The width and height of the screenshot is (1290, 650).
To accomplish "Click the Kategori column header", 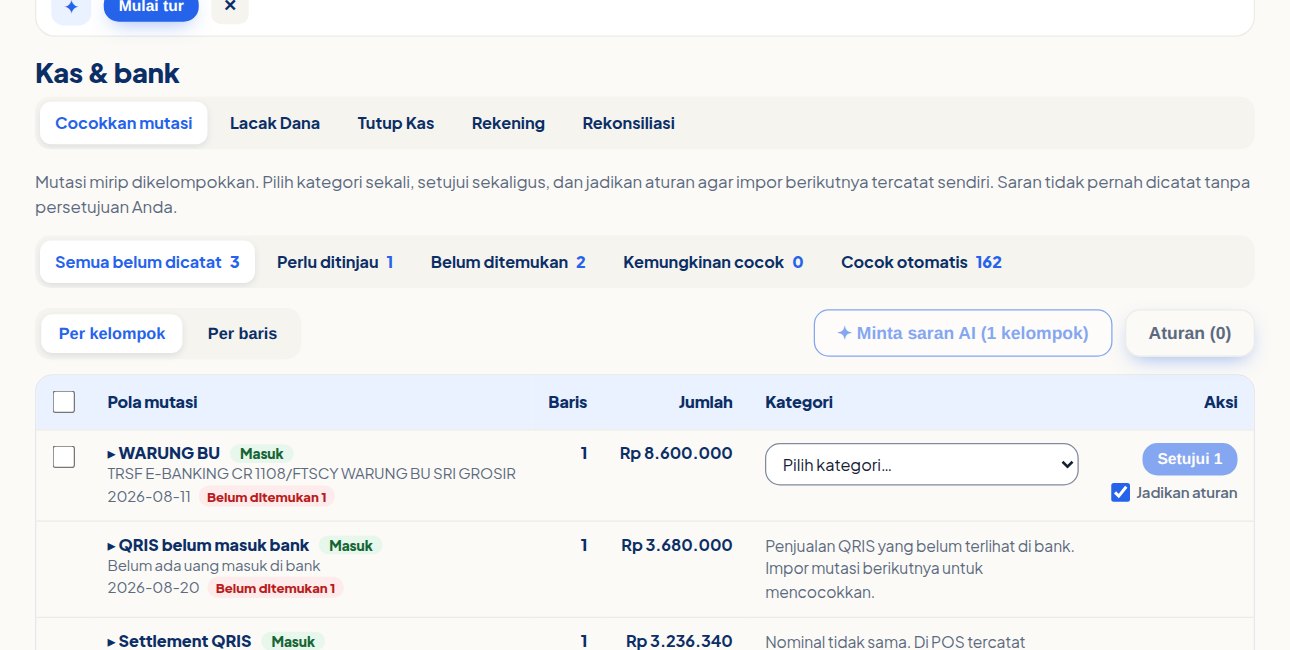I will [799, 402].
